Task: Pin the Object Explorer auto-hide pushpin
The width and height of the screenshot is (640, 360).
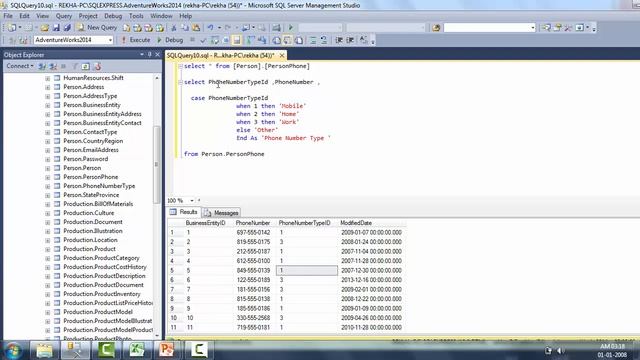Action: (x=149, y=55)
